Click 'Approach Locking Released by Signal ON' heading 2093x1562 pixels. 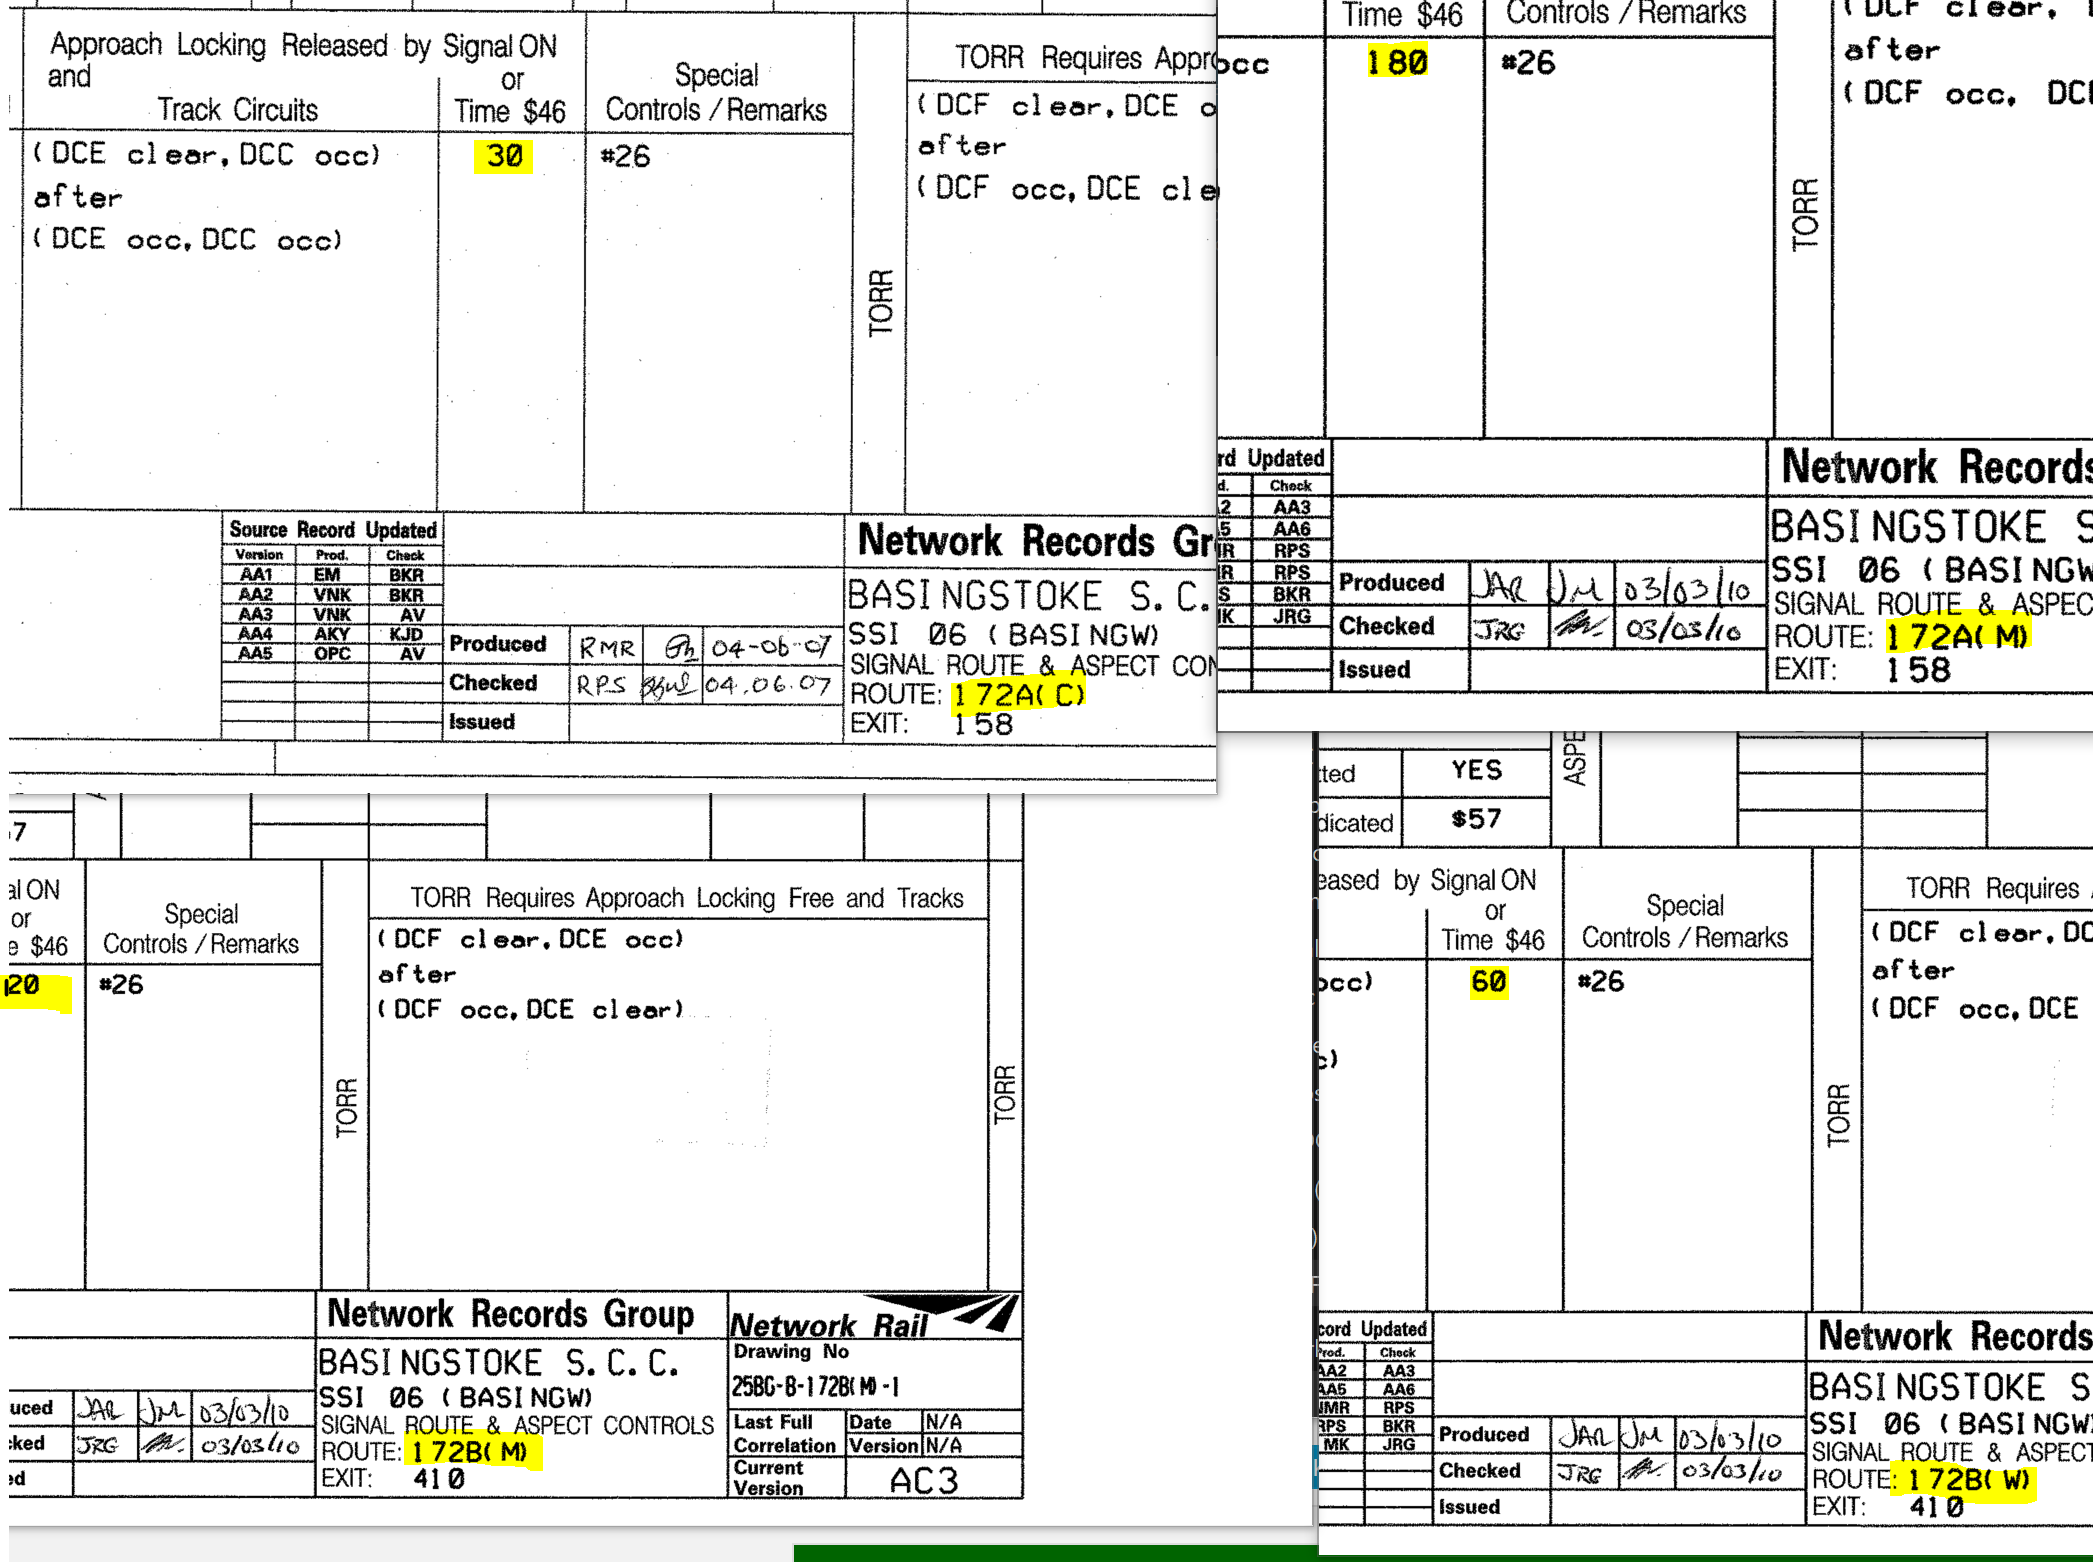(303, 46)
